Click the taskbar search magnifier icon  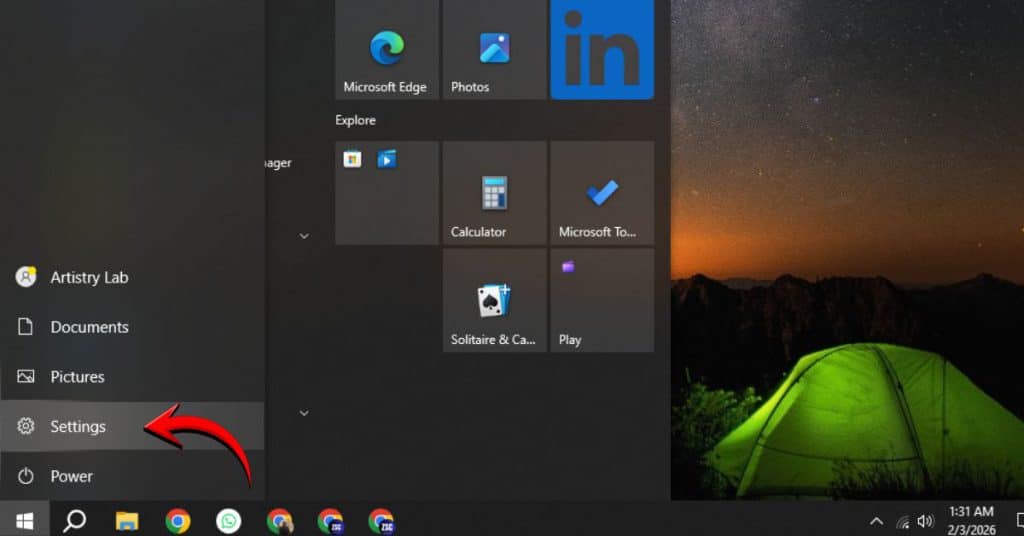(75, 520)
